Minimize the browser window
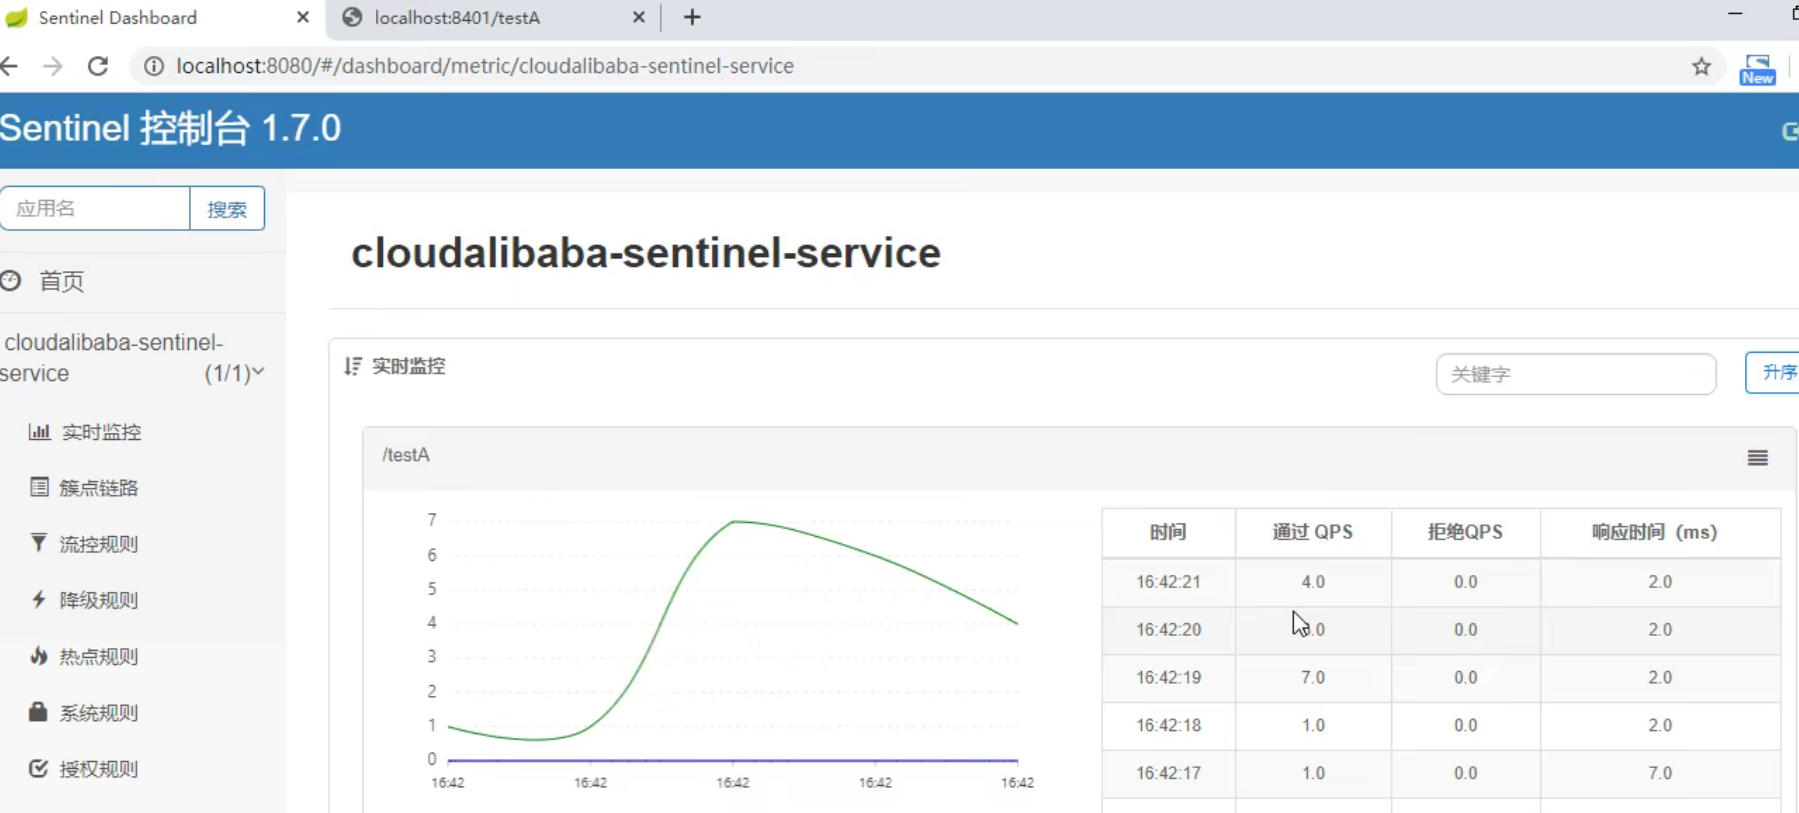This screenshot has height=813, width=1799. (1735, 14)
